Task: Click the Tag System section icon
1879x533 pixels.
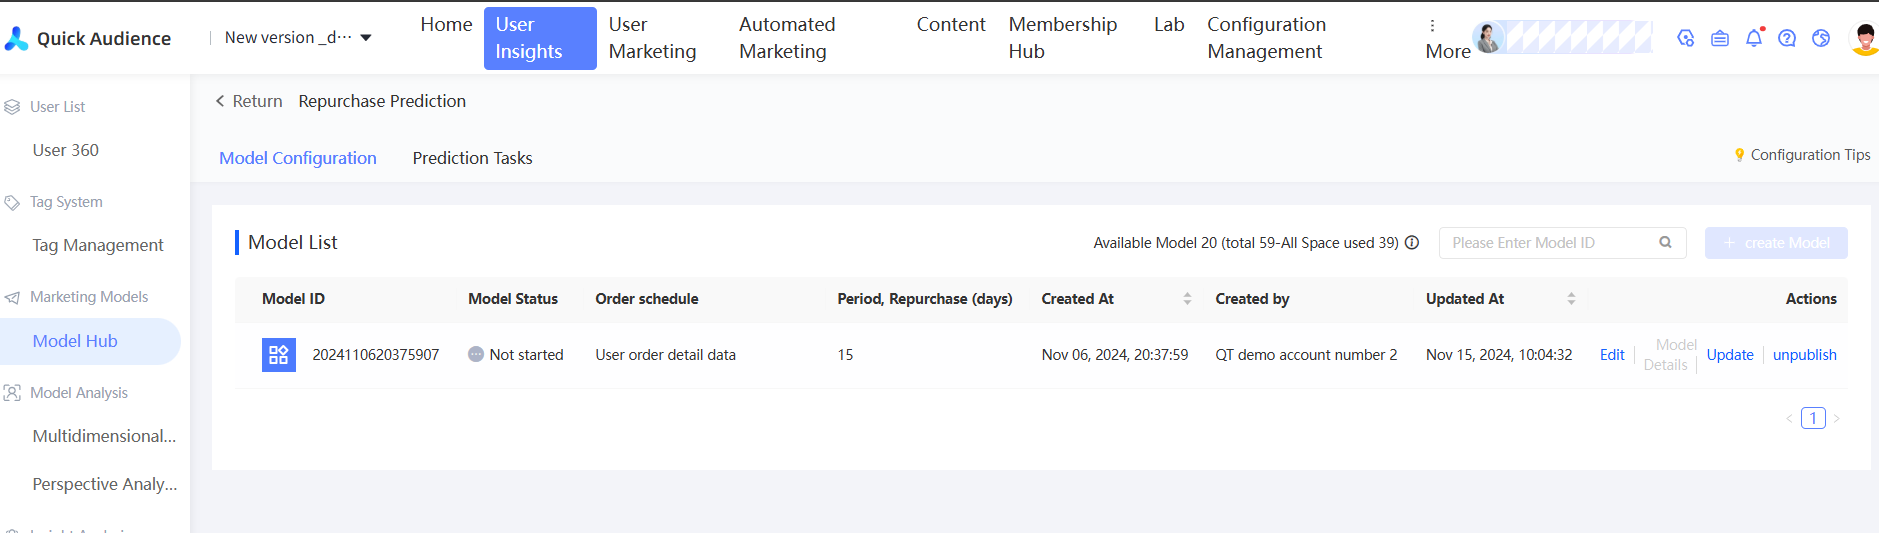Action: (12, 202)
